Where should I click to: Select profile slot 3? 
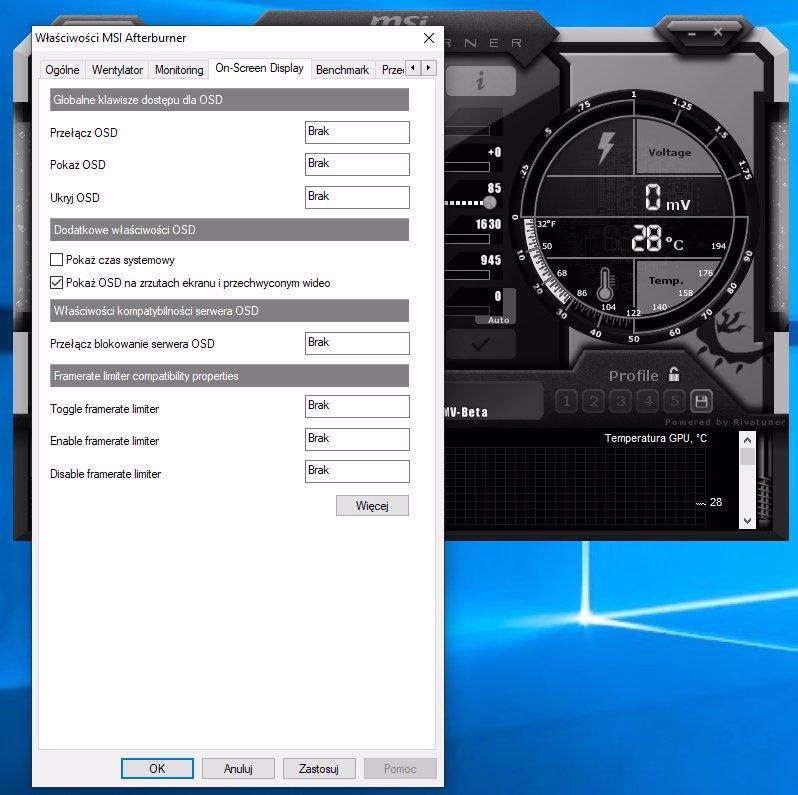click(x=620, y=402)
